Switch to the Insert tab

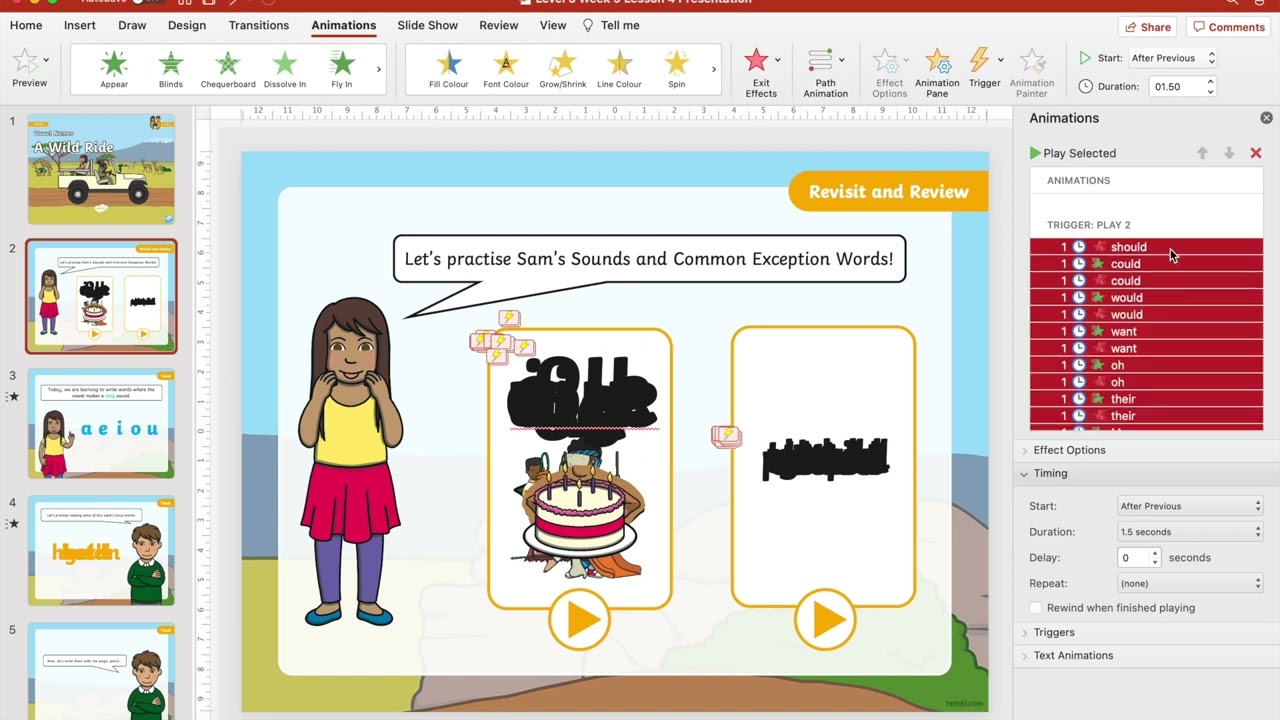click(x=80, y=25)
